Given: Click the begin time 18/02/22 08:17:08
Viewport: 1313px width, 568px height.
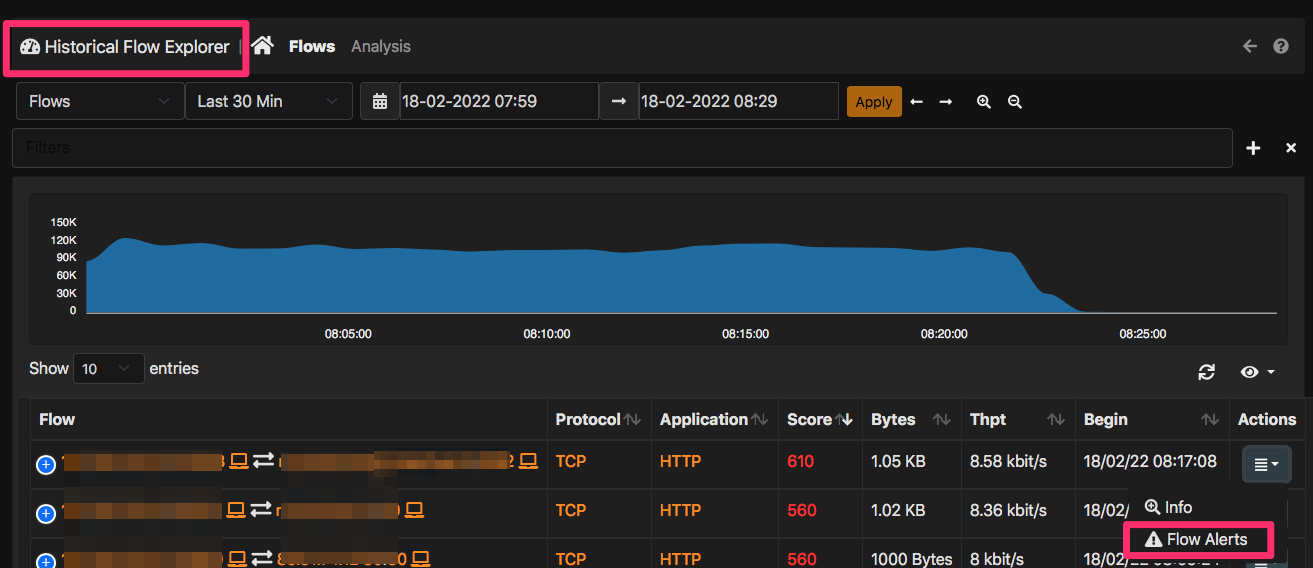Looking at the screenshot, I should coord(1150,461).
